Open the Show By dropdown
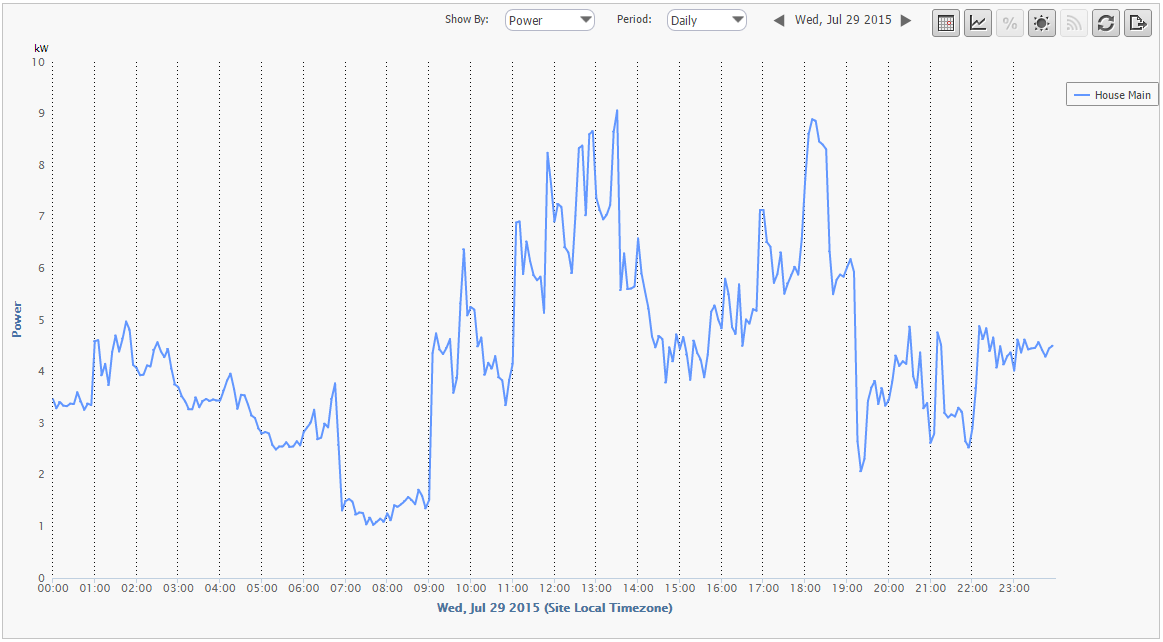1163x642 pixels. click(x=550, y=20)
